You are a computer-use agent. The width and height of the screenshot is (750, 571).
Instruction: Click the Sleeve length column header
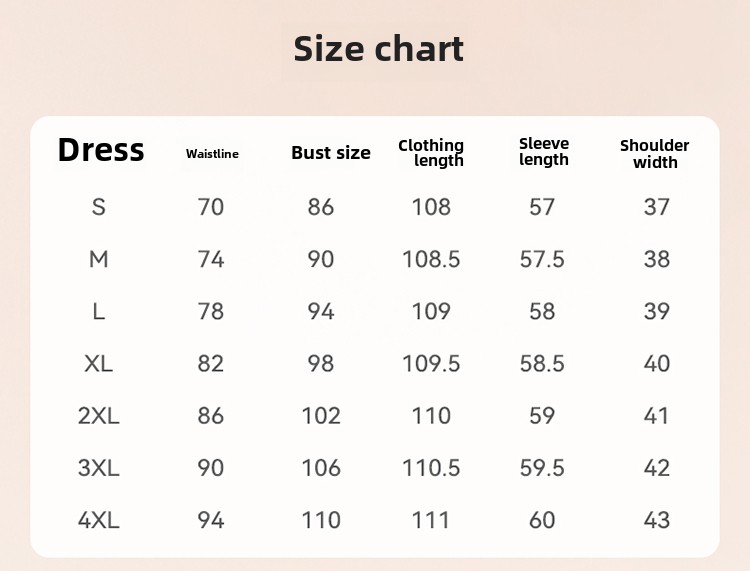[544, 152]
